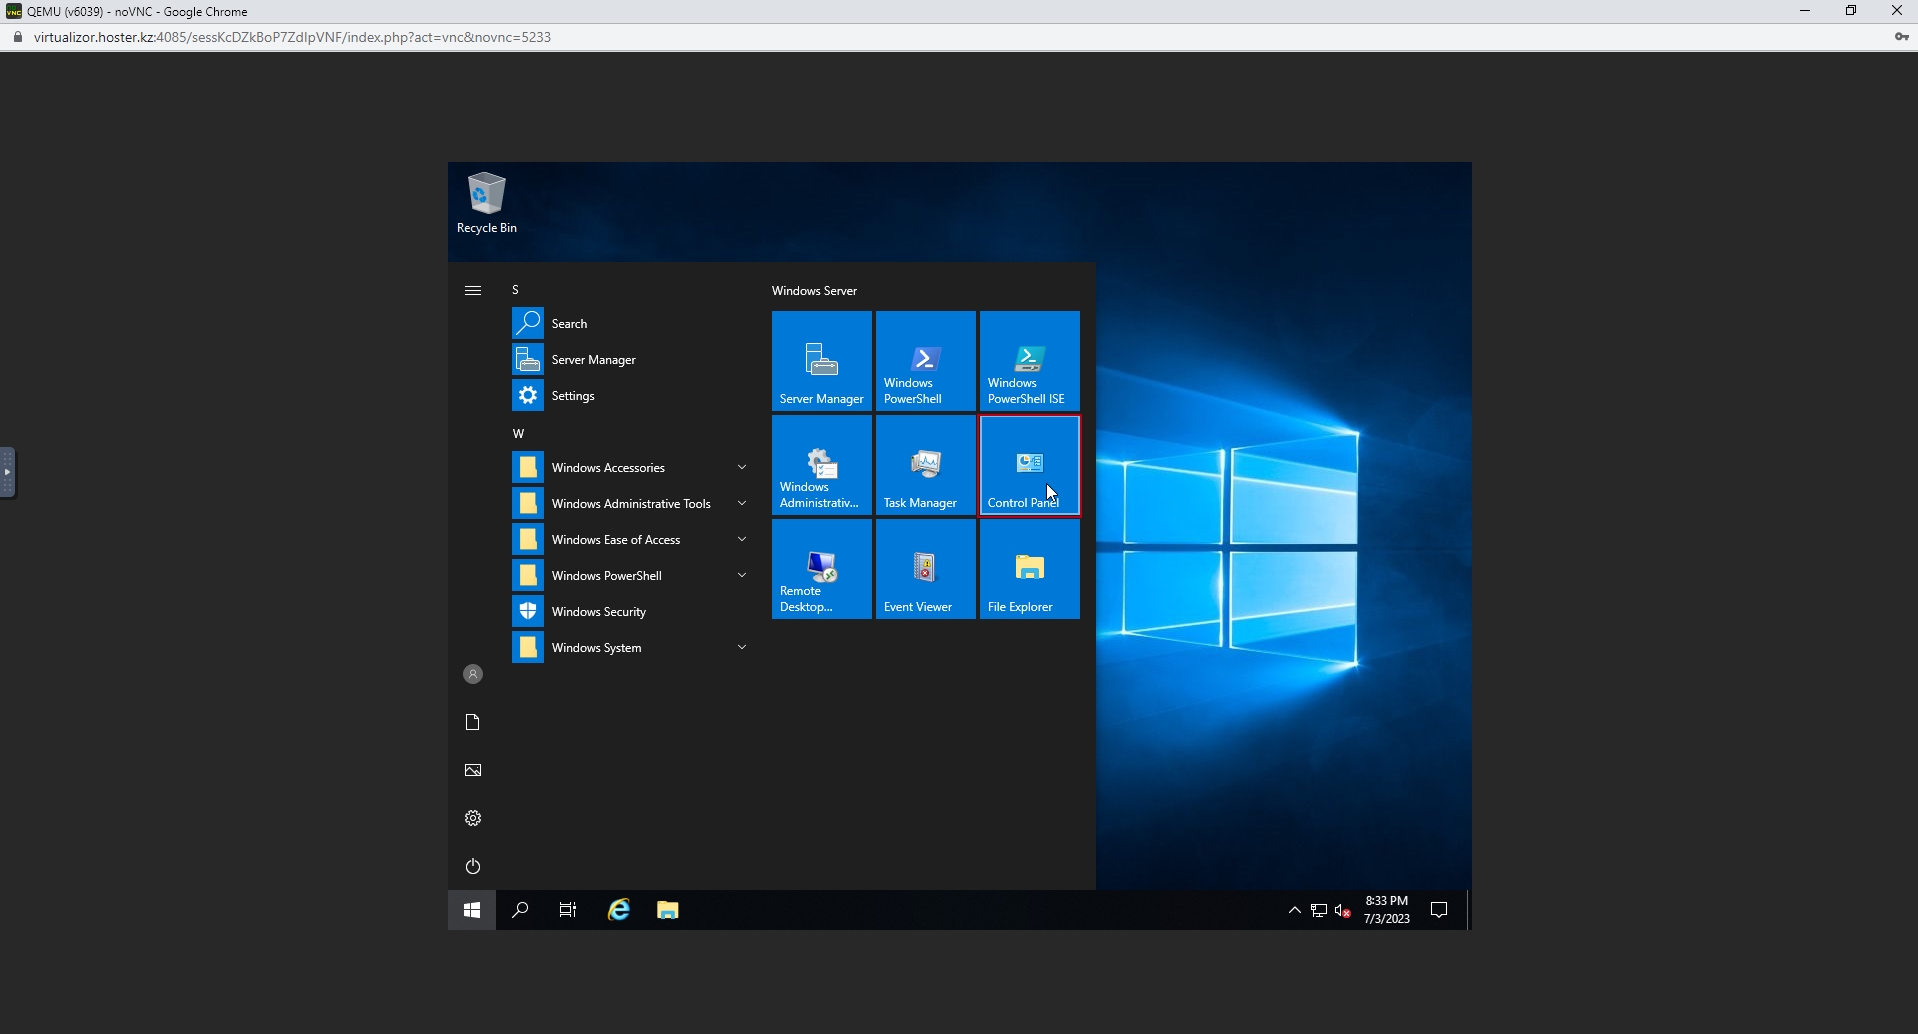Click the 'W' letter section header
The width and height of the screenshot is (1918, 1034).
tap(518, 434)
